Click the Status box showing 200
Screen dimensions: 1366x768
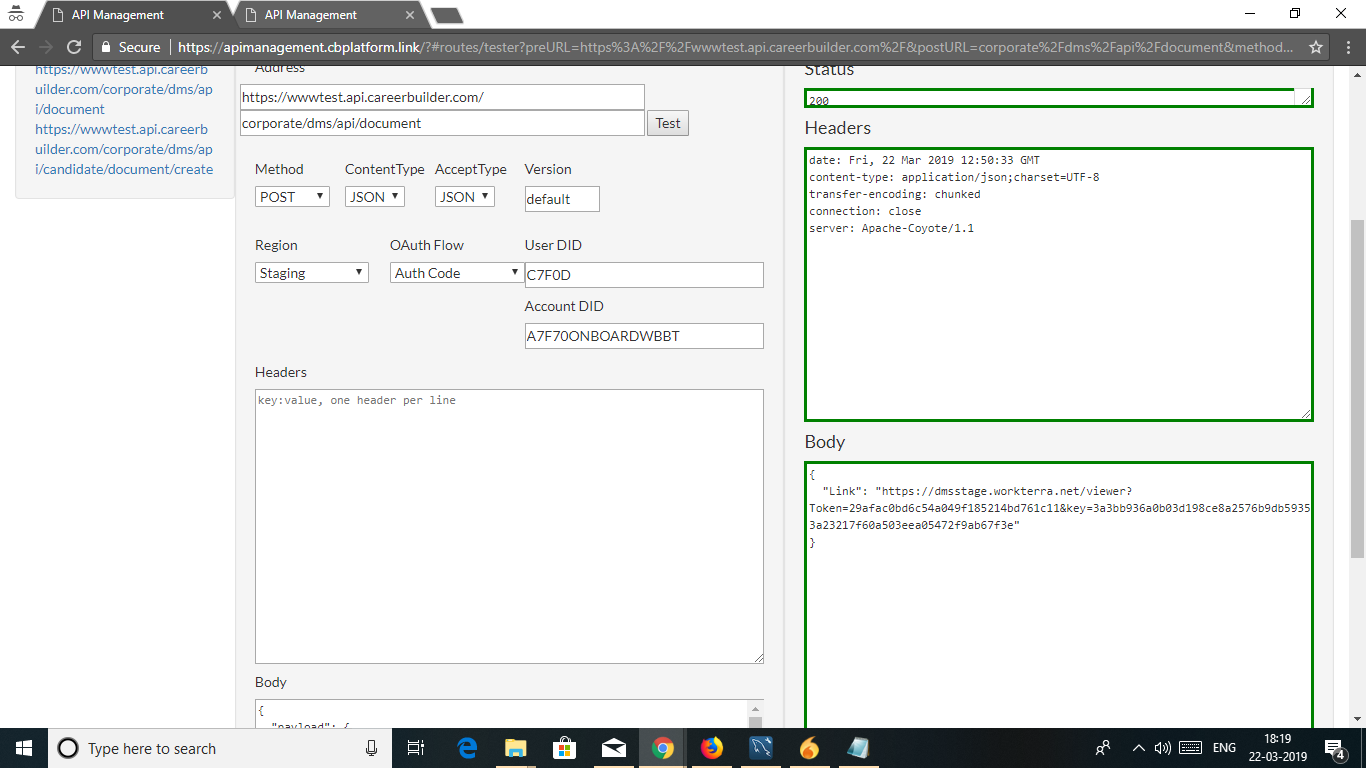1059,98
